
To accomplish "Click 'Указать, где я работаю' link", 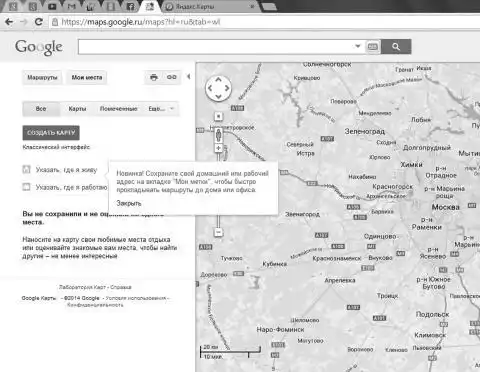I will click(72, 187).
